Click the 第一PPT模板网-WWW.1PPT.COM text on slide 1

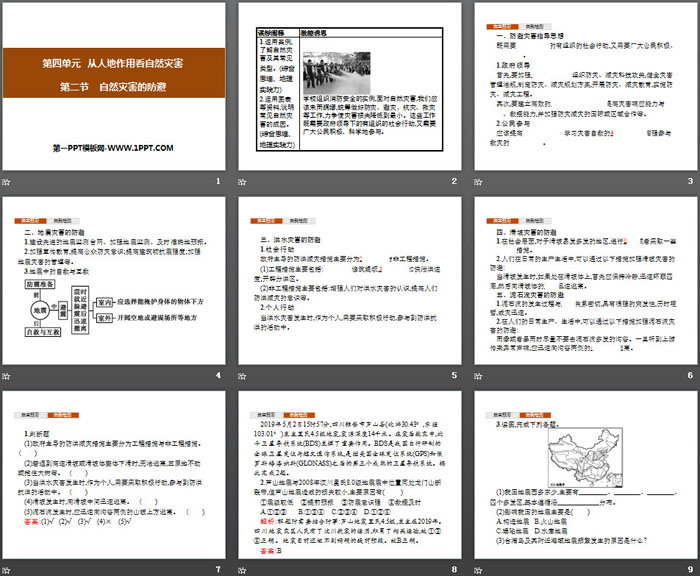click(113, 148)
